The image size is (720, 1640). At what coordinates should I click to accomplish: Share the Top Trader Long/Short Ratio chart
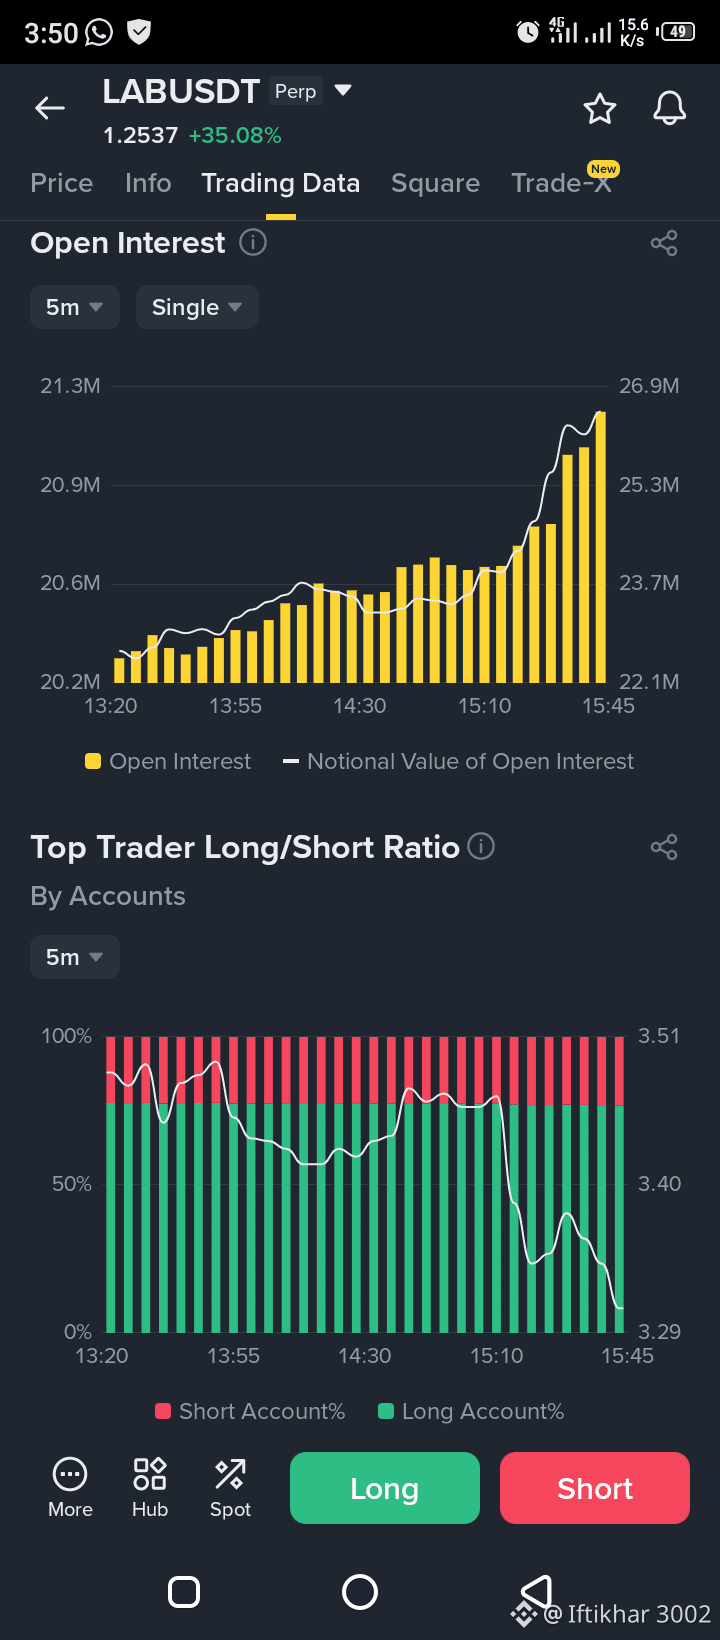click(x=664, y=847)
